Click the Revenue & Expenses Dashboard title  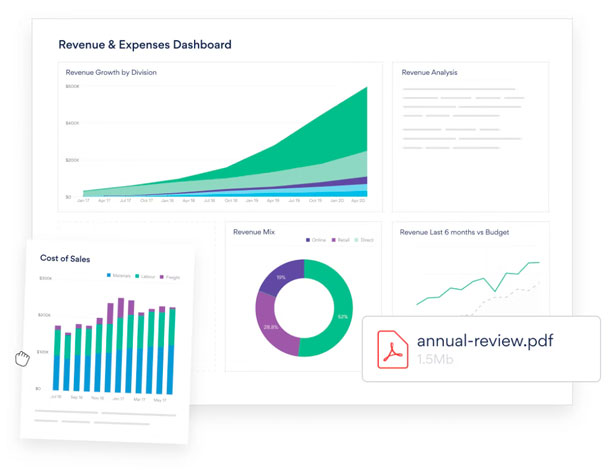(x=145, y=45)
